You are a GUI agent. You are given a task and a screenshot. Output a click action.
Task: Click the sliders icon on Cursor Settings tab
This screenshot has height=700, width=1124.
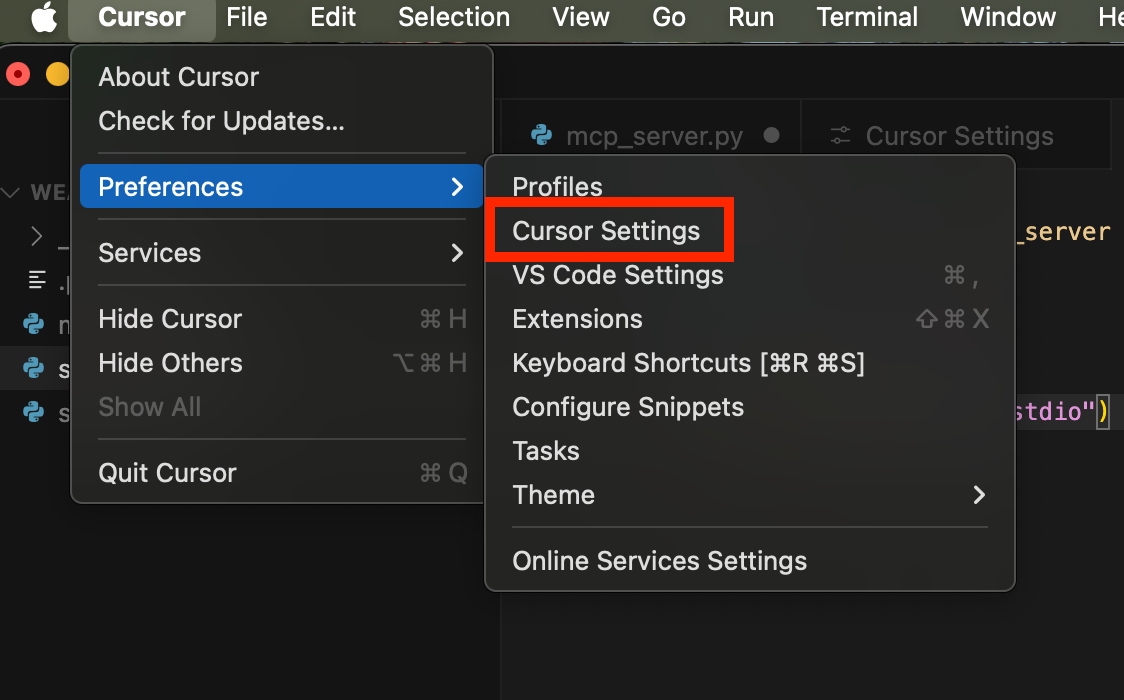840,135
